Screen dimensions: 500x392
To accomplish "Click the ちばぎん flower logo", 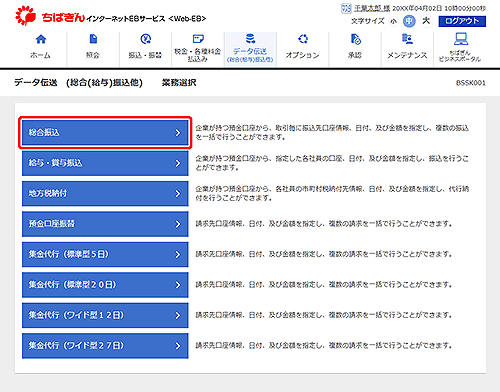I will pyautogui.click(x=25, y=15).
